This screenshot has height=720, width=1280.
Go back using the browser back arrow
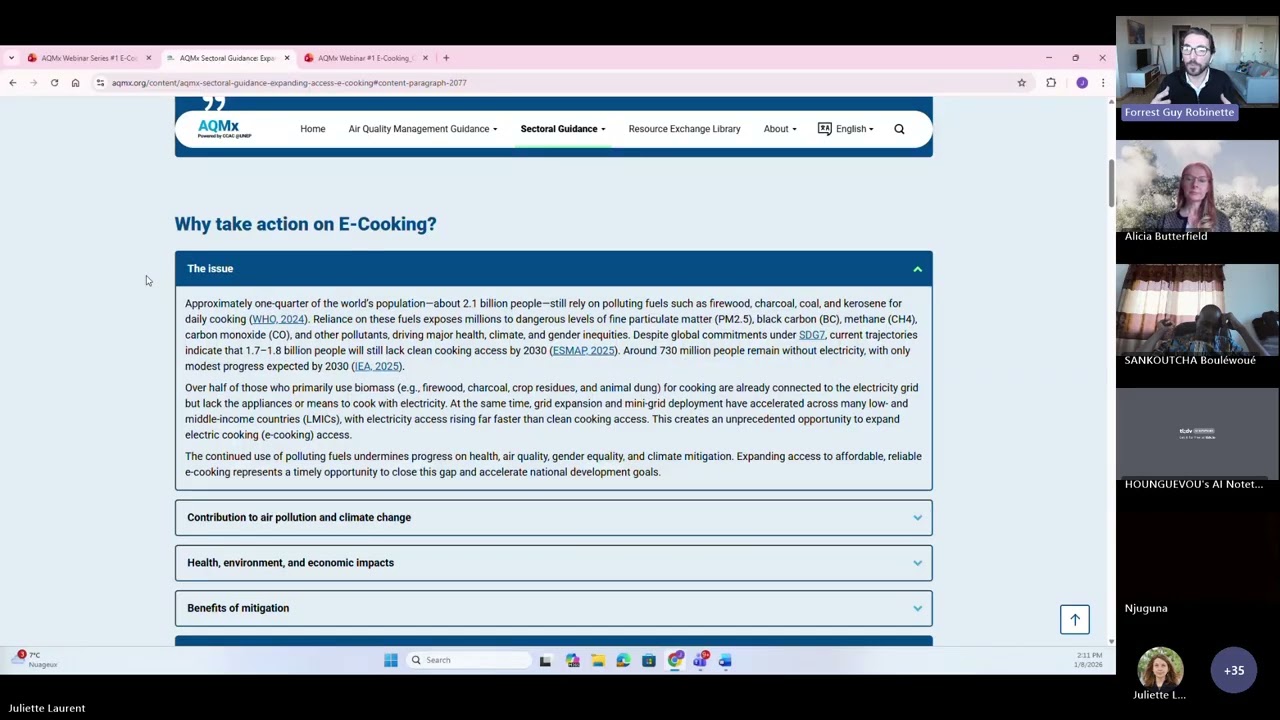tap(13, 83)
